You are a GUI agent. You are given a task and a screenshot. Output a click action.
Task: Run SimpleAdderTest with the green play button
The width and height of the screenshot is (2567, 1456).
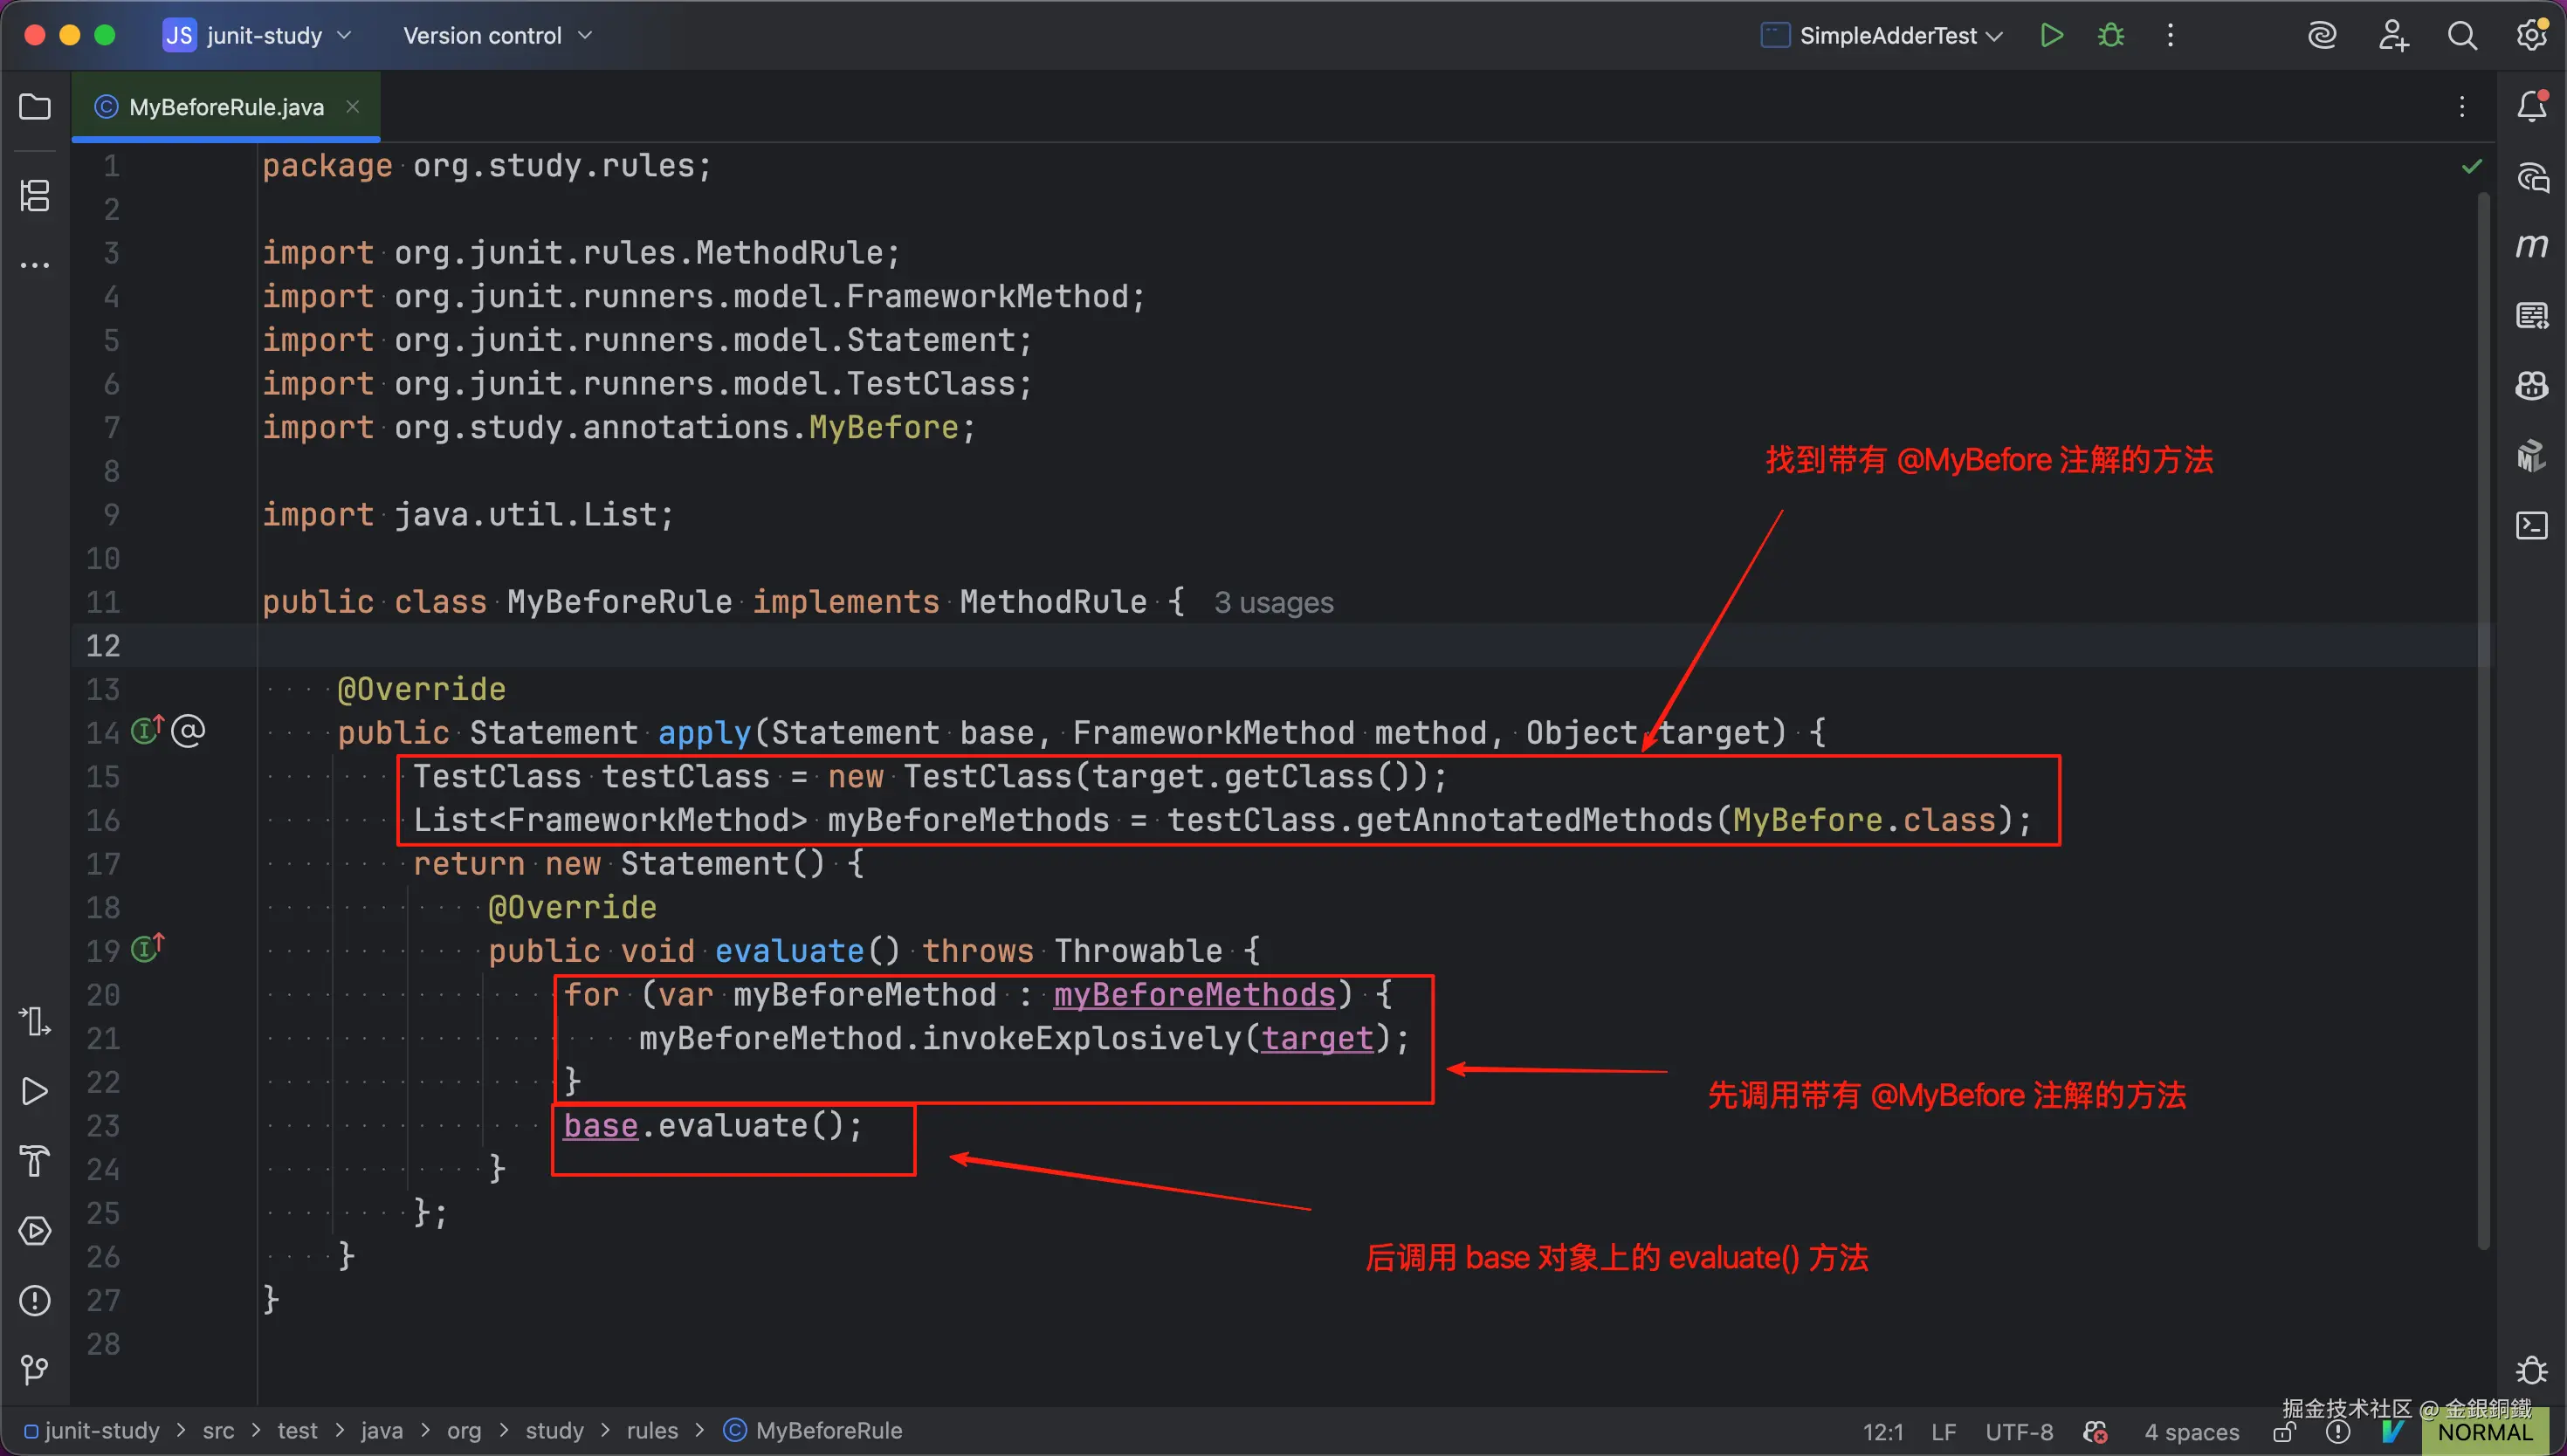tap(2051, 36)
